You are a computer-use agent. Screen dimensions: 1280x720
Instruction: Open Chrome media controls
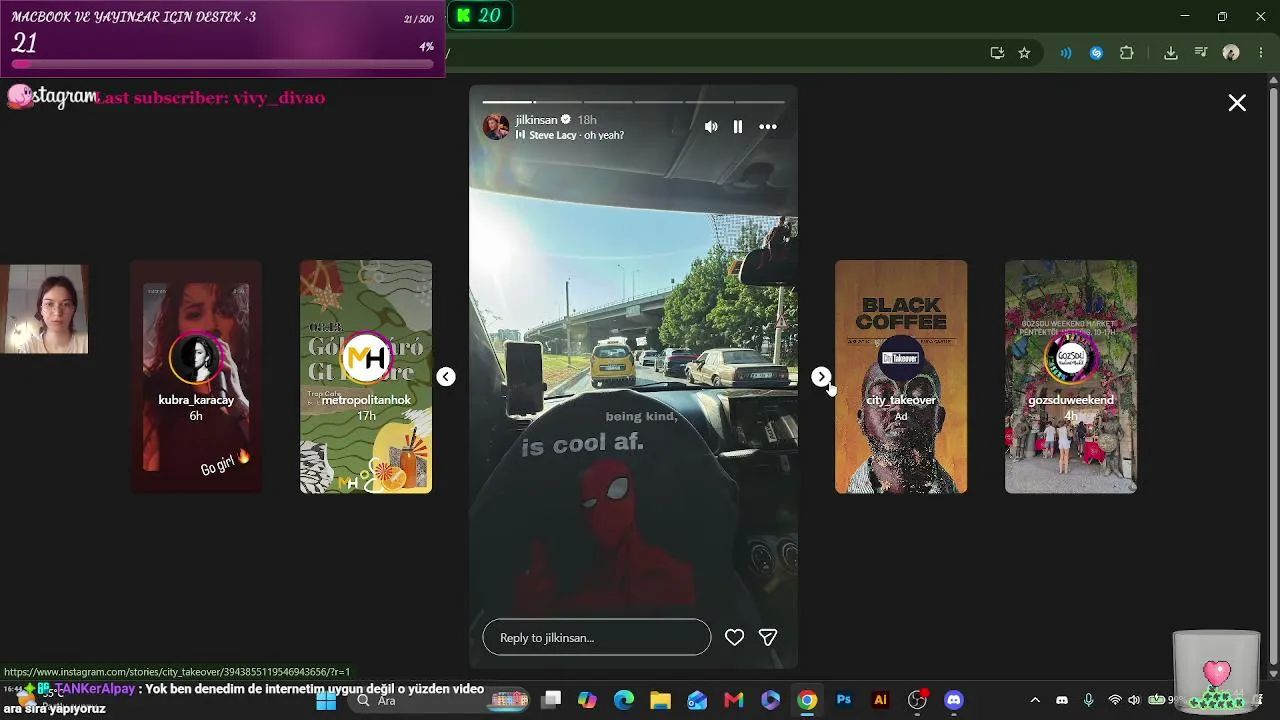(x=1202, y=53)
